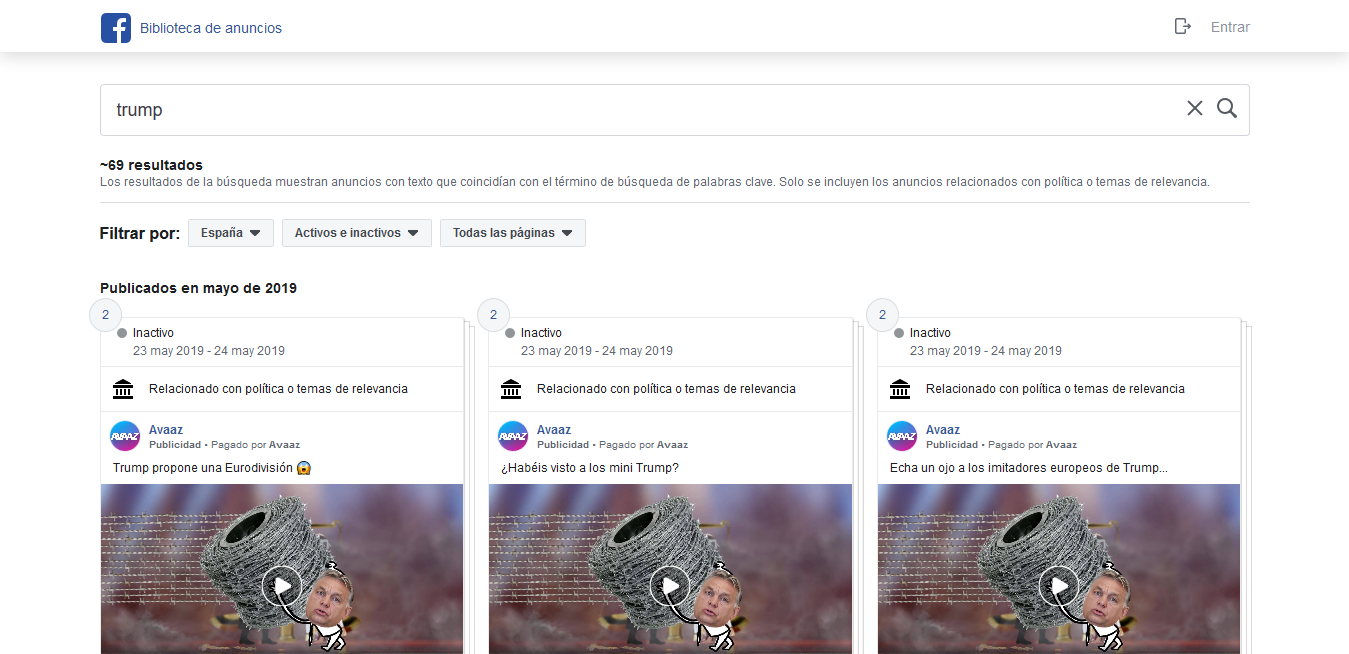The width and height of the screenshot is (1349, 654).
Task: Open the Activos e inactivos filter dropdown
Action: click(356, 232)
